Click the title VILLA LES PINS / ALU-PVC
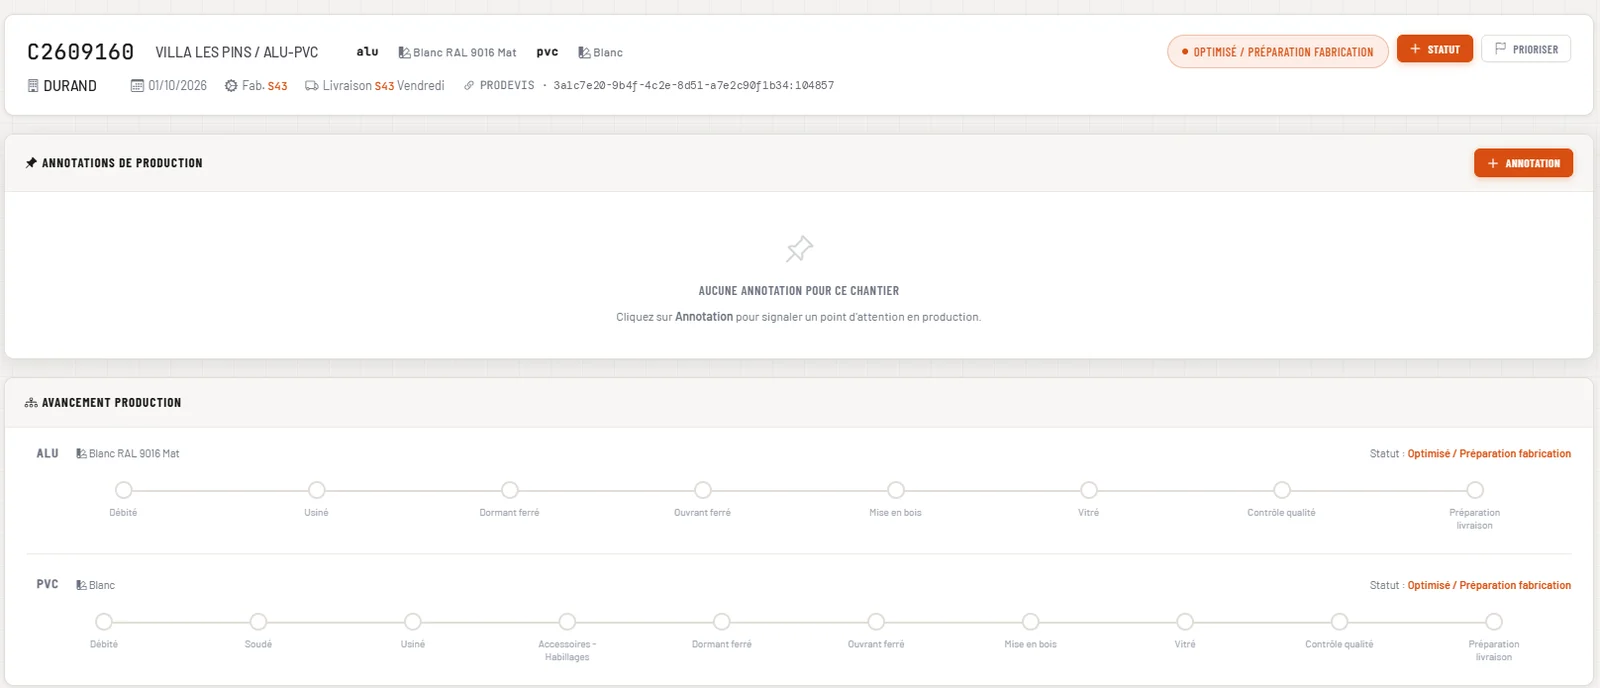 coord(237,52)
